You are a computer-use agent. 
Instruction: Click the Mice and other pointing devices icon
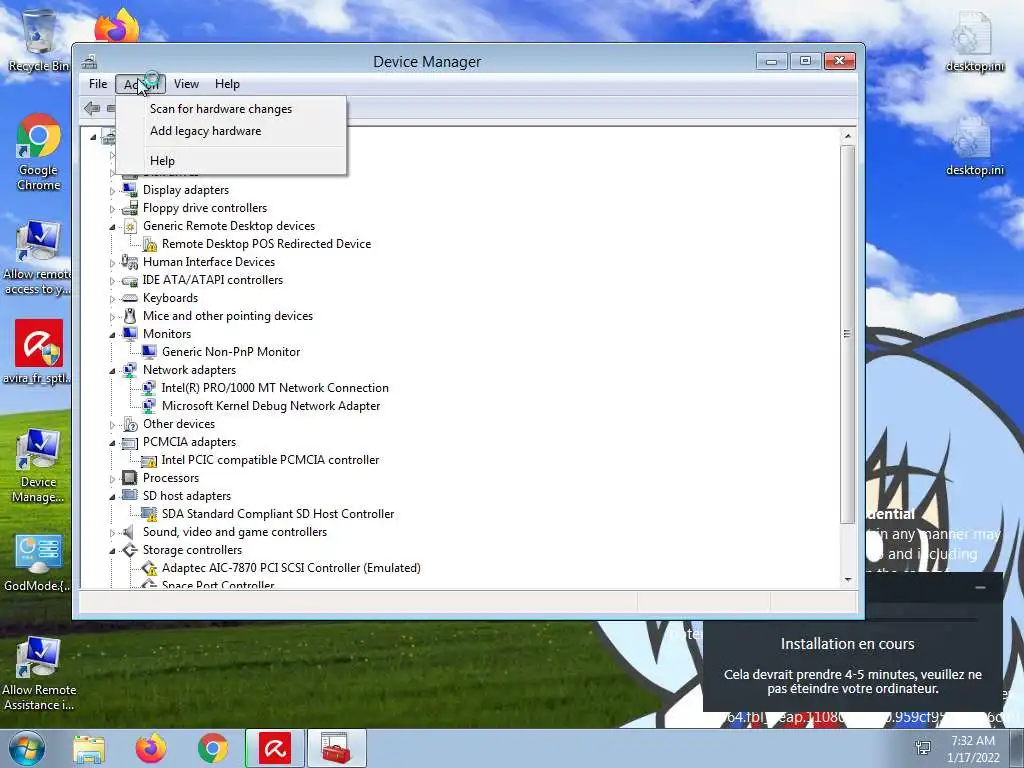click(130, 316)
